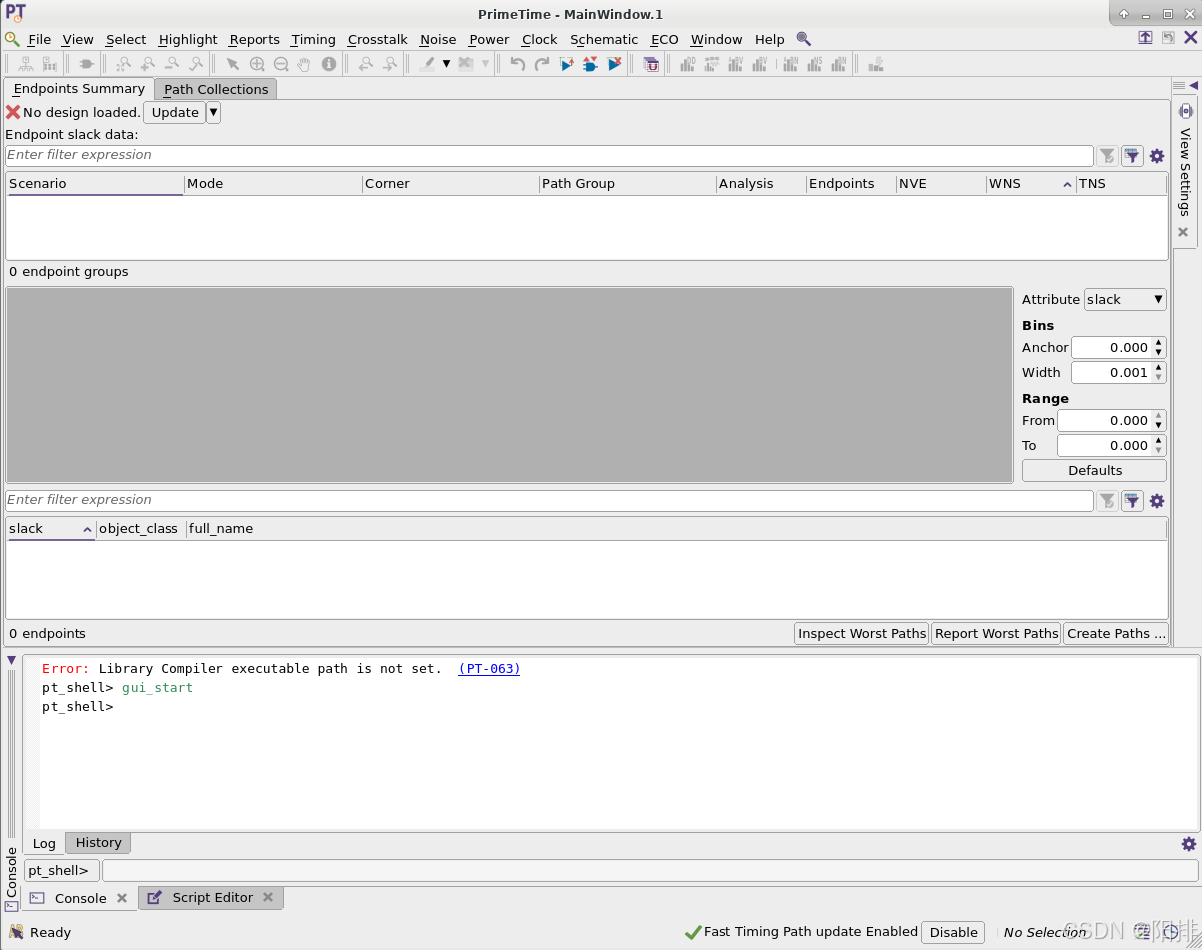Click the Path Group column header

click(628, 184)
